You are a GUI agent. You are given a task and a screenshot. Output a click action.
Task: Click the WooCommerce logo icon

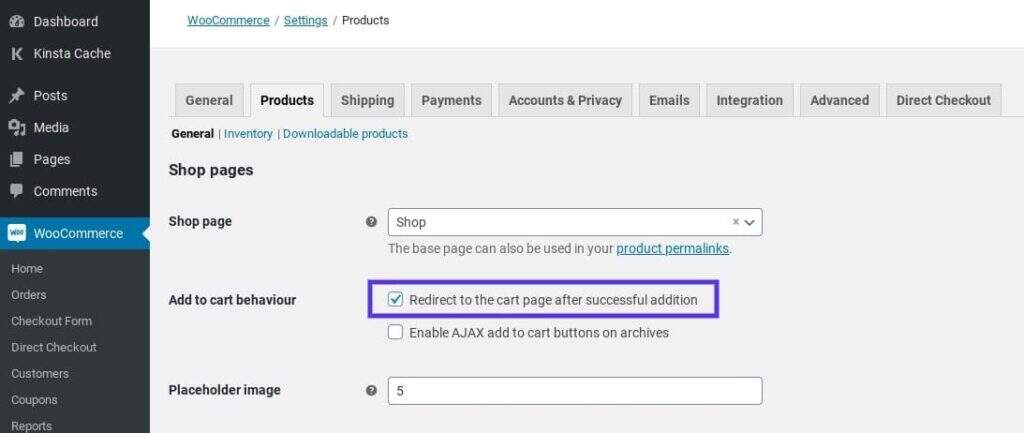tap(17, 233)
